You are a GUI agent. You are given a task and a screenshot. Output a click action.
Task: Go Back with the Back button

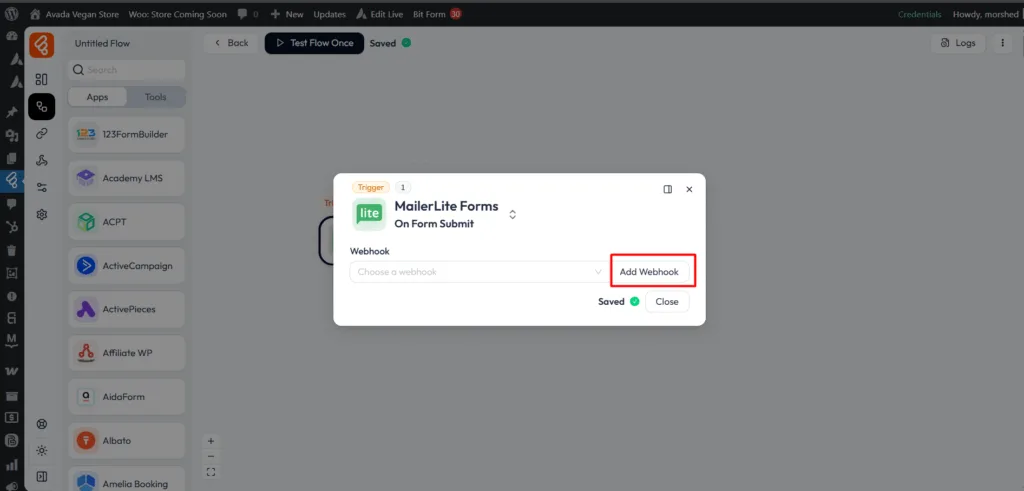click(231, 43)
